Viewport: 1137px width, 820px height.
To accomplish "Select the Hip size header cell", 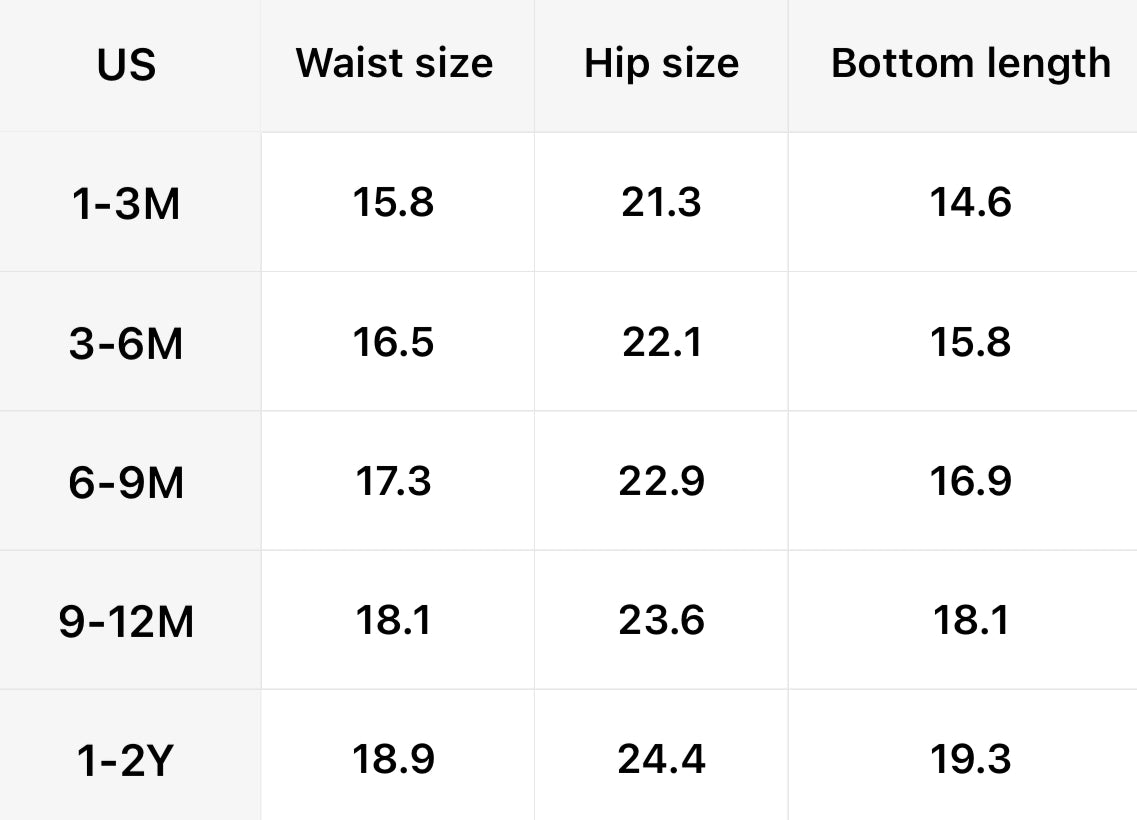I will tap(661, 63).
